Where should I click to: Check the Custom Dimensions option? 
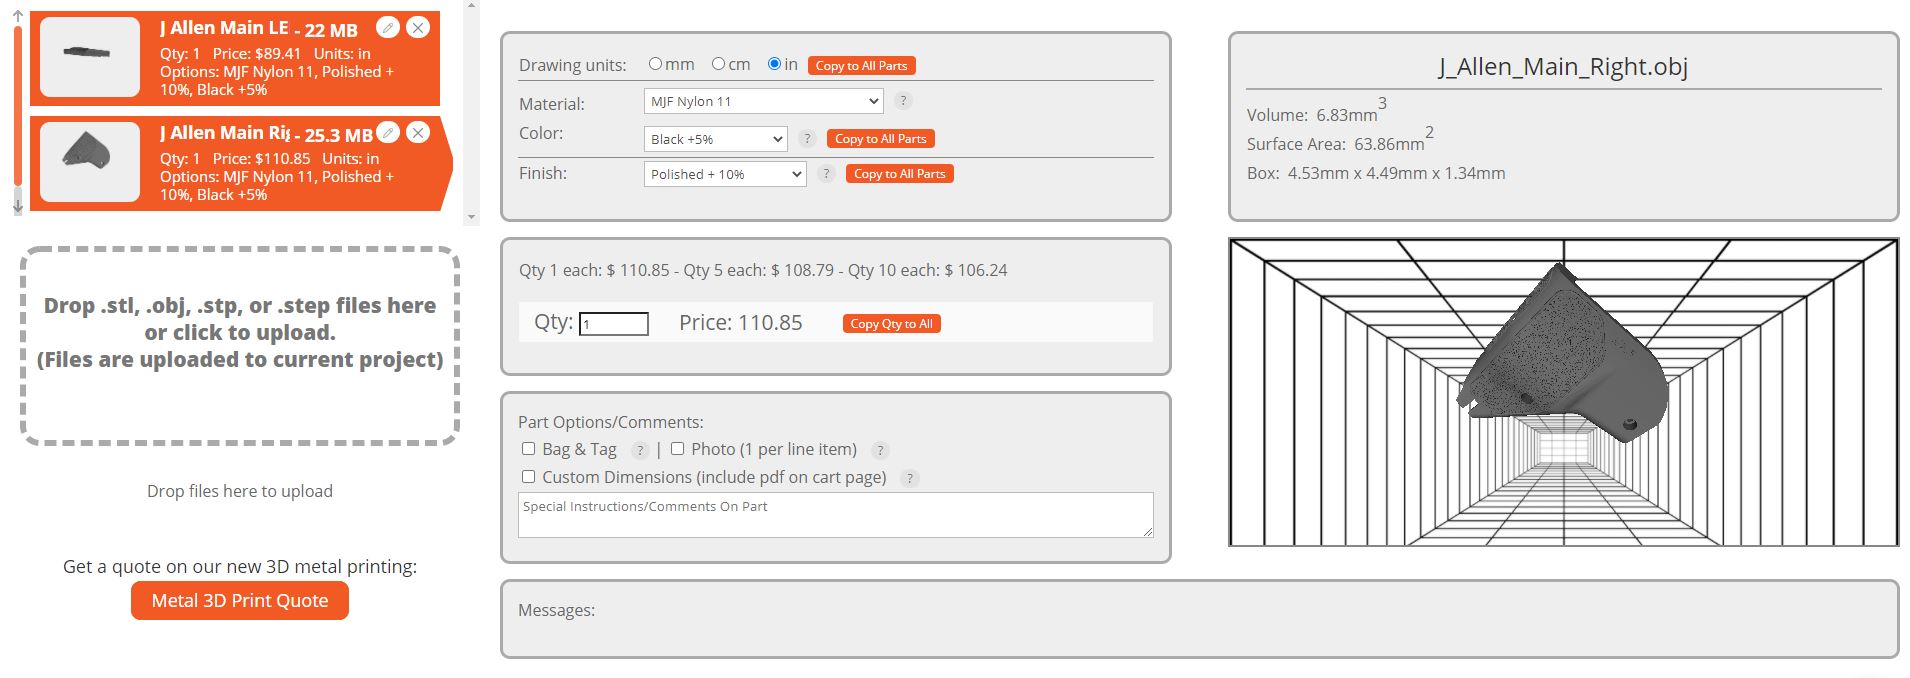click(529, 477)
